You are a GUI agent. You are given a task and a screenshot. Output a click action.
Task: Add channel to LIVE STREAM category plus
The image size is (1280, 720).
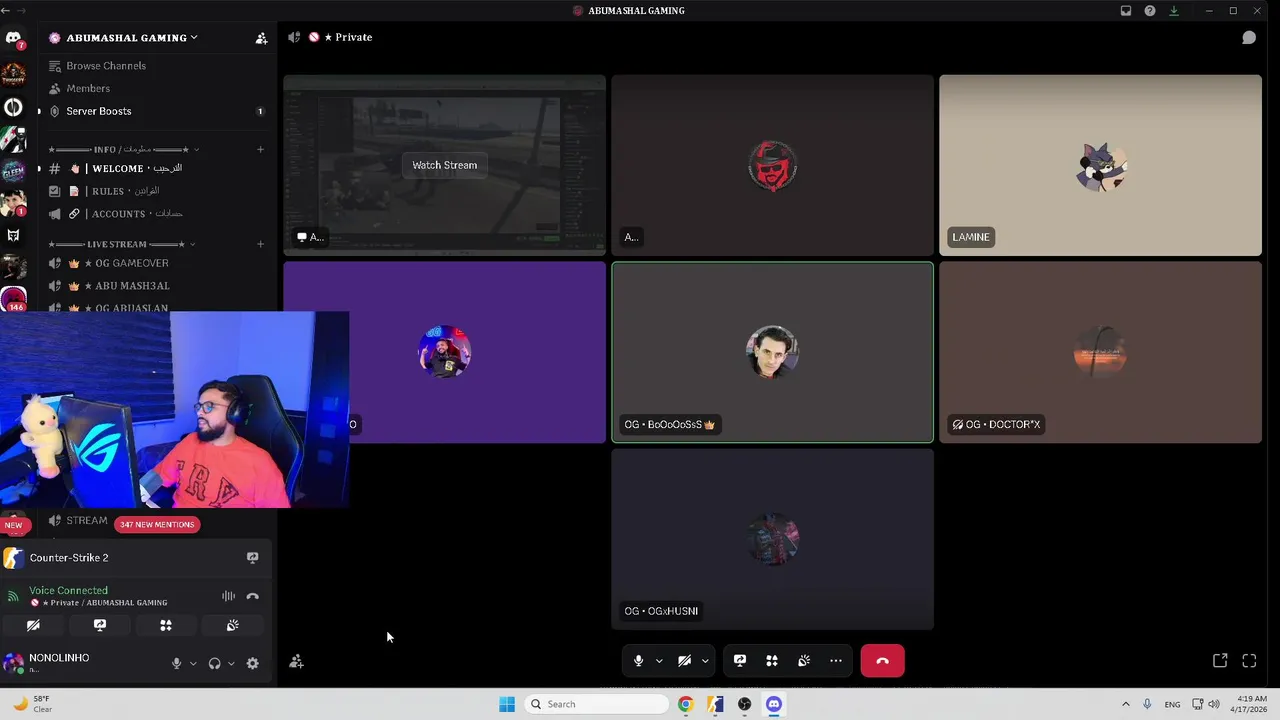point(260,244)
